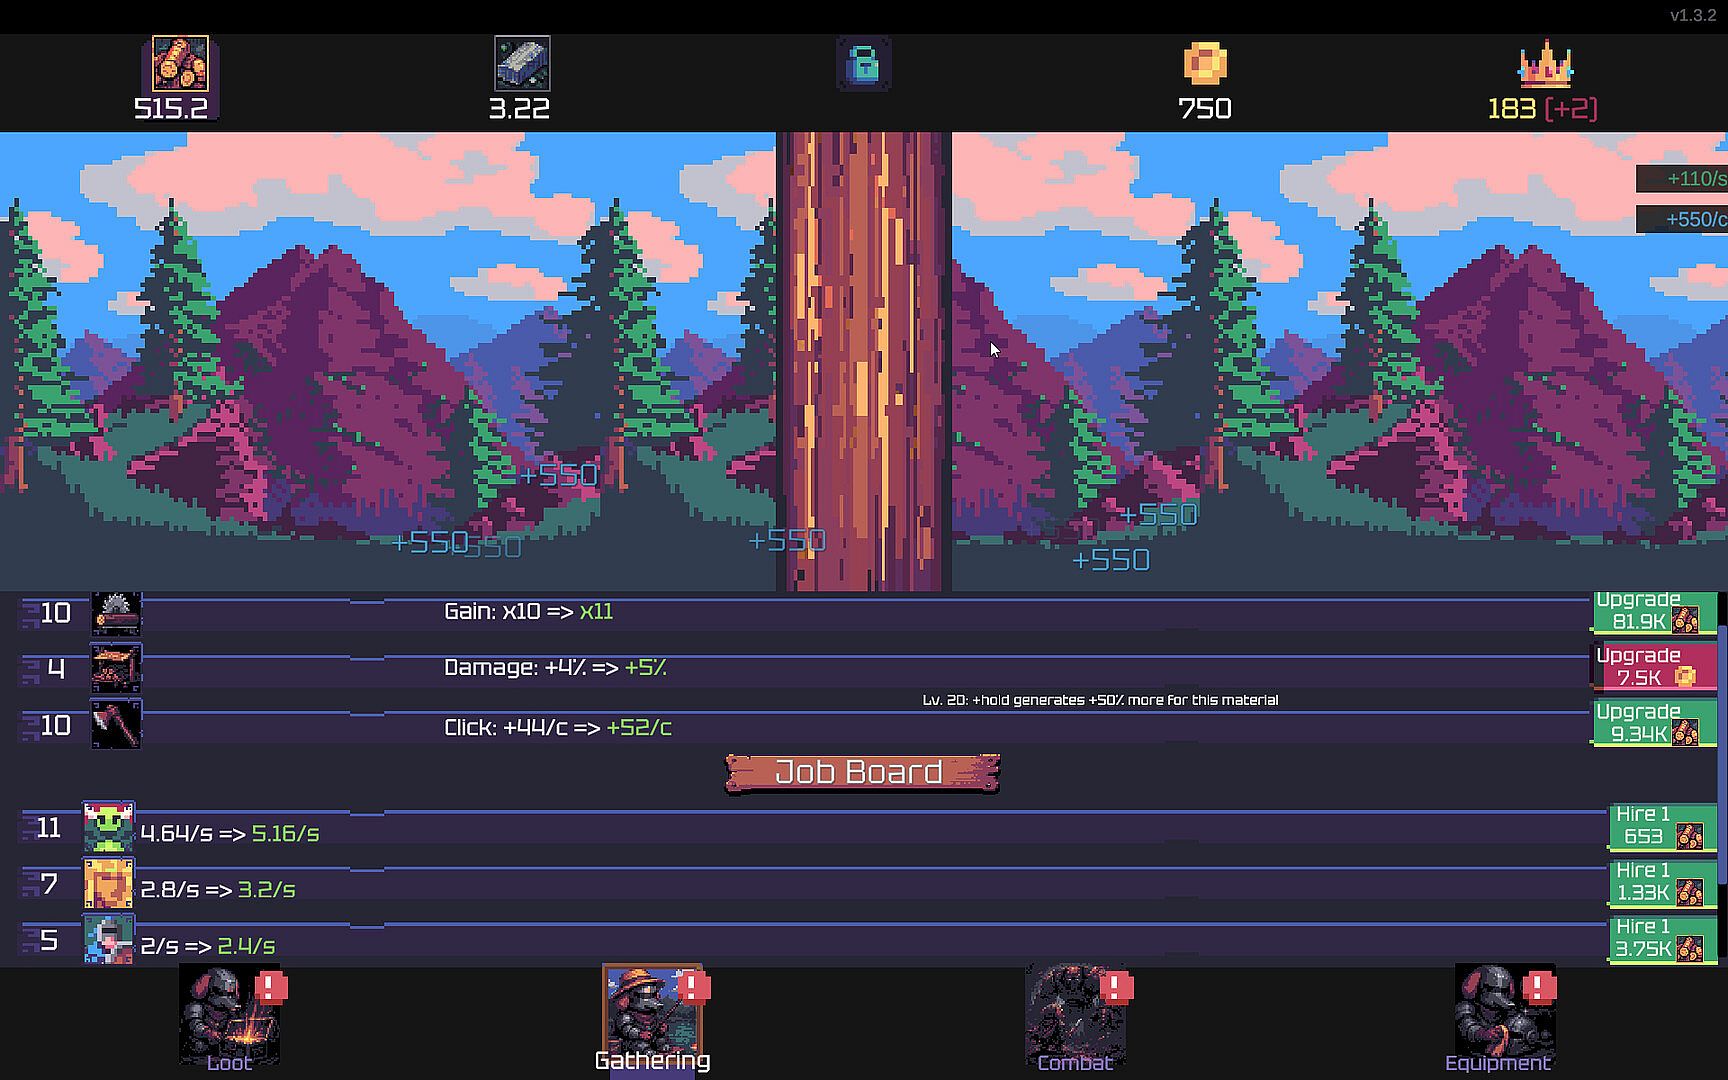The image size is (1728, 1080).
Task: Hire one worker for 3.75K
Action: [x=1662, y=938]
